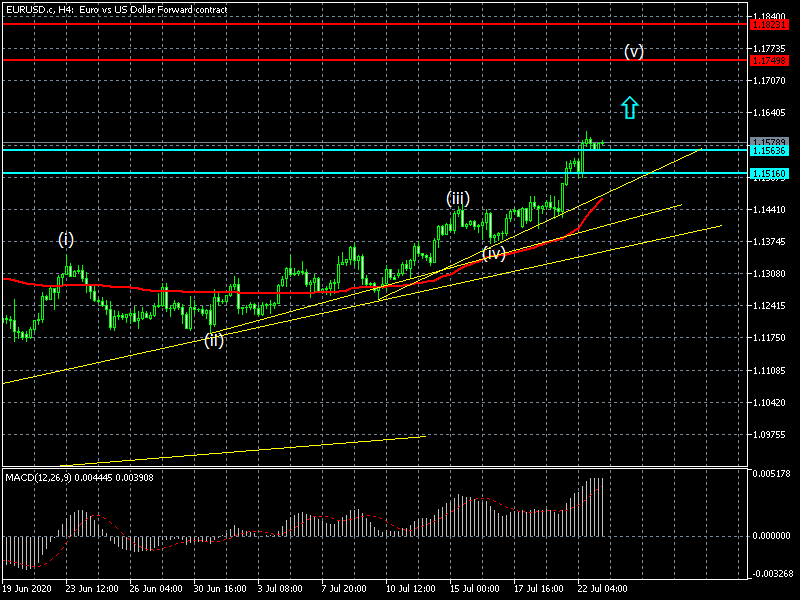Screen dimensions: 800x600
Task: Click the MACD 0.005178 scale value
Action: pos(773,473)
